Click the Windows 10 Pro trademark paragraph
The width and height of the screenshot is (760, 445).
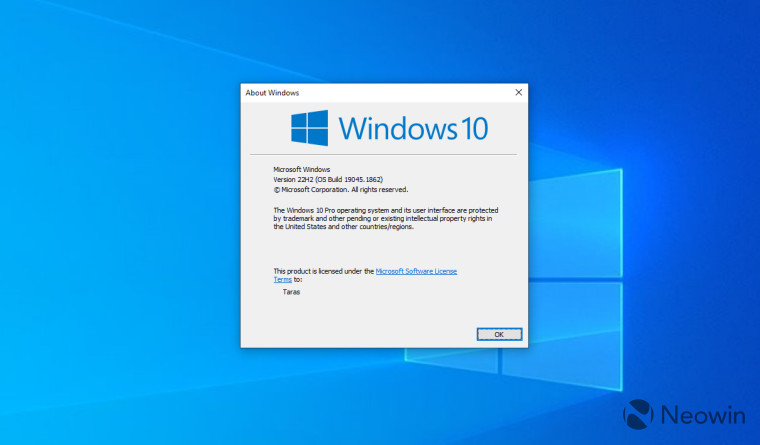pyautogui.click(x=386, y=218)
